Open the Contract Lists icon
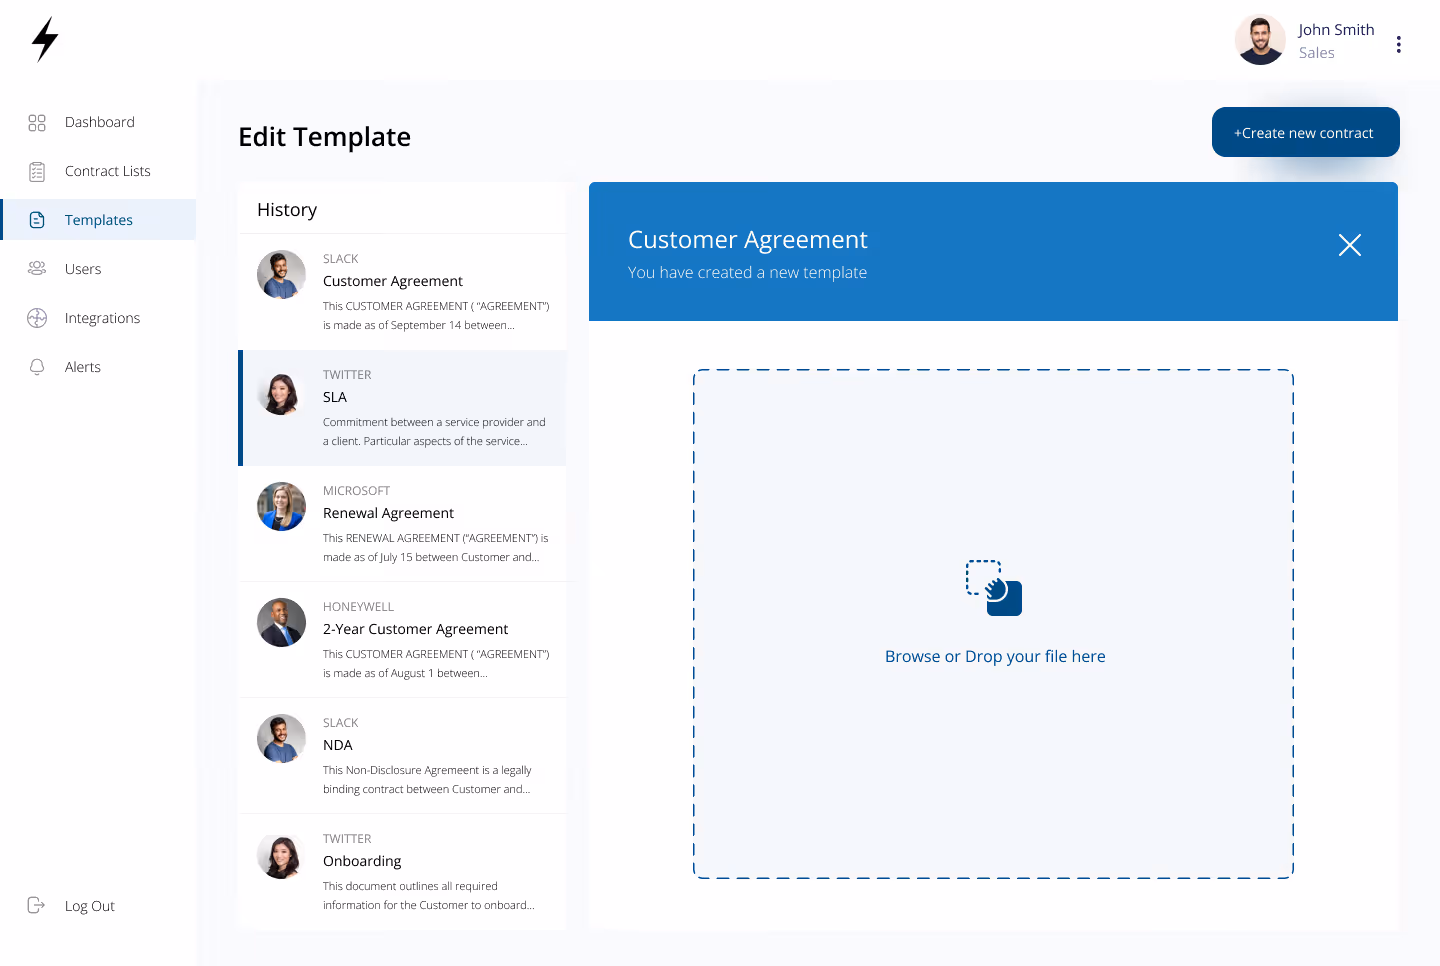The height and width of the screenshot is (966, 1440). 37,170
